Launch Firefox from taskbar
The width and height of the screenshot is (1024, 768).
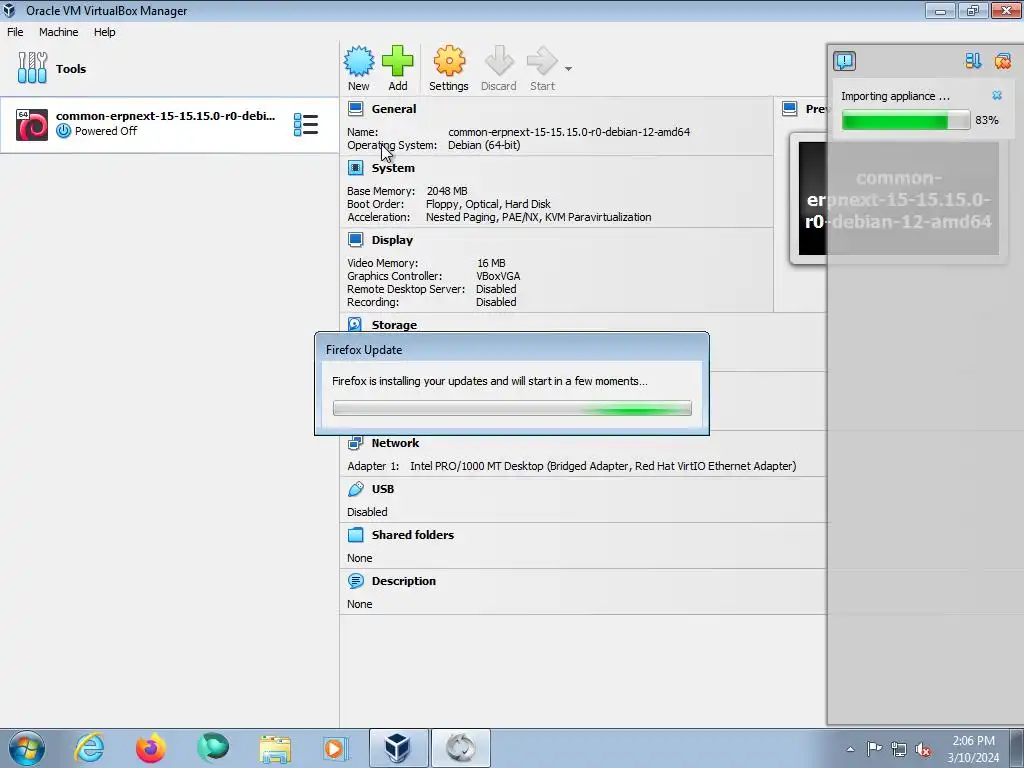pyautogui.click(x=151, y=748)
